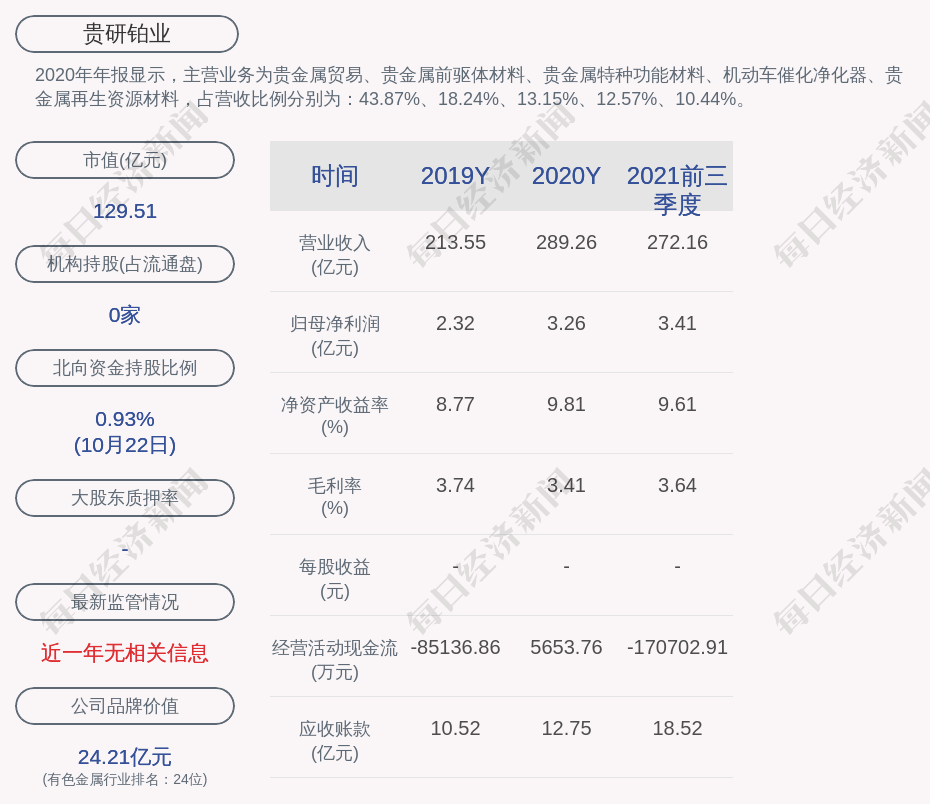Click the 大股东质押率 label pill
This screenshot has height=804, width=930.
coord(125,498)
